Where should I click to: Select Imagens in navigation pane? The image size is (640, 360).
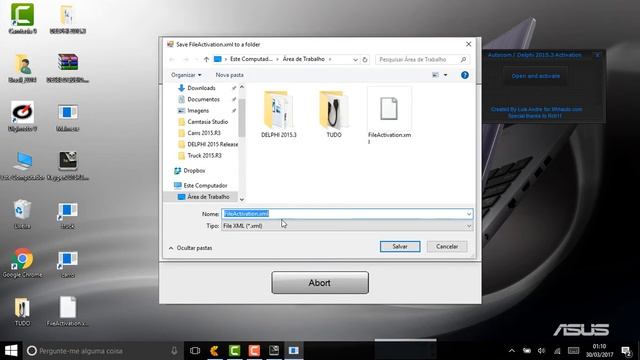[x=198, y=111]
